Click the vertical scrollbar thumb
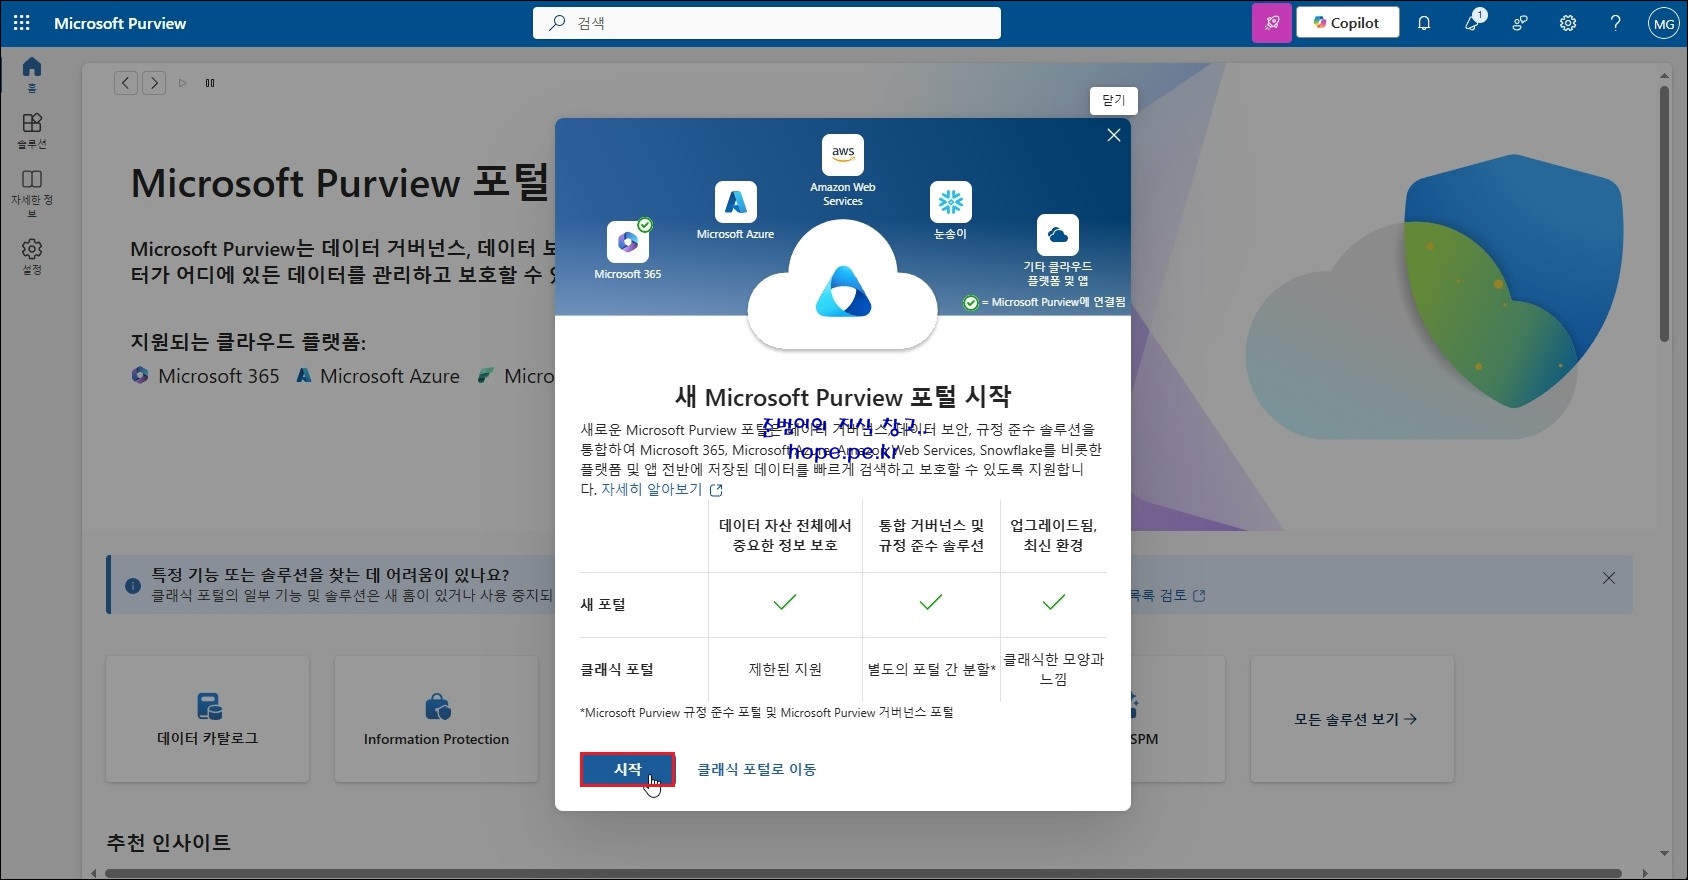This screenshot has width=1688, height=880. 1664,214
